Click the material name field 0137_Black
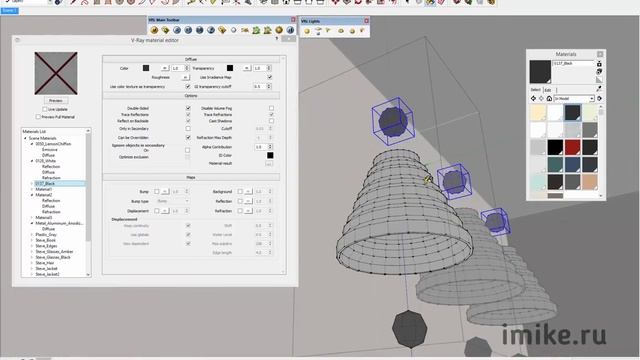 tap(573, 64)
